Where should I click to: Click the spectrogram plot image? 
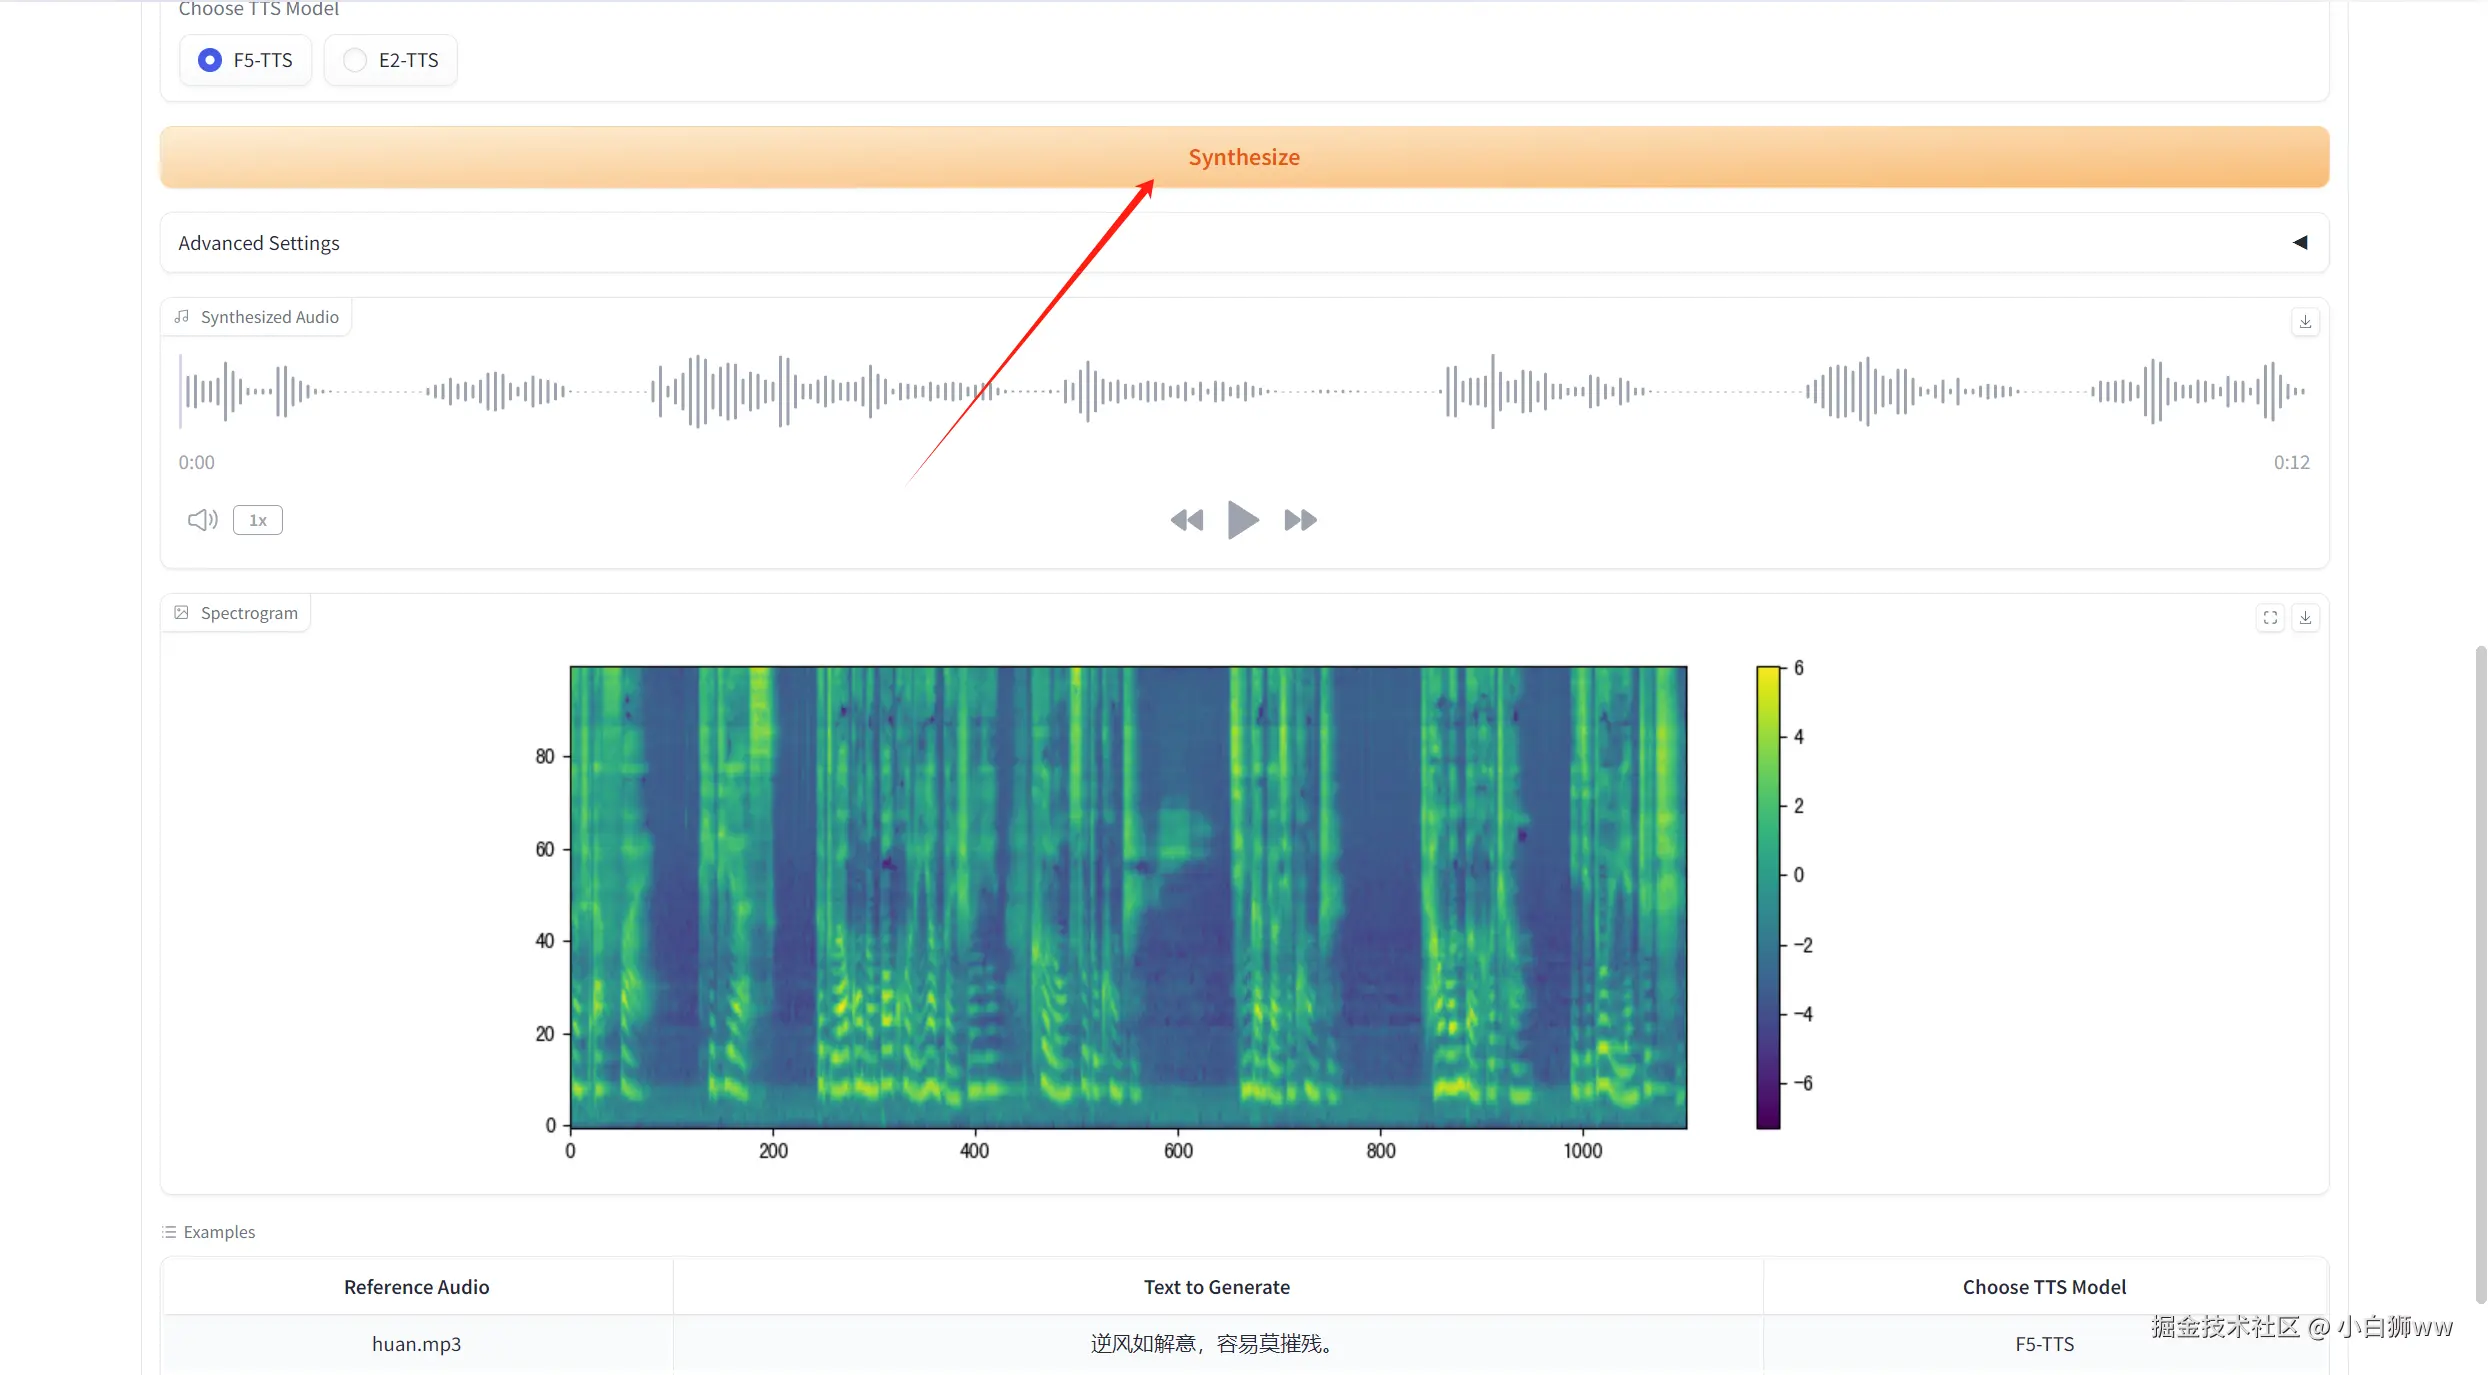(1128, 897)
